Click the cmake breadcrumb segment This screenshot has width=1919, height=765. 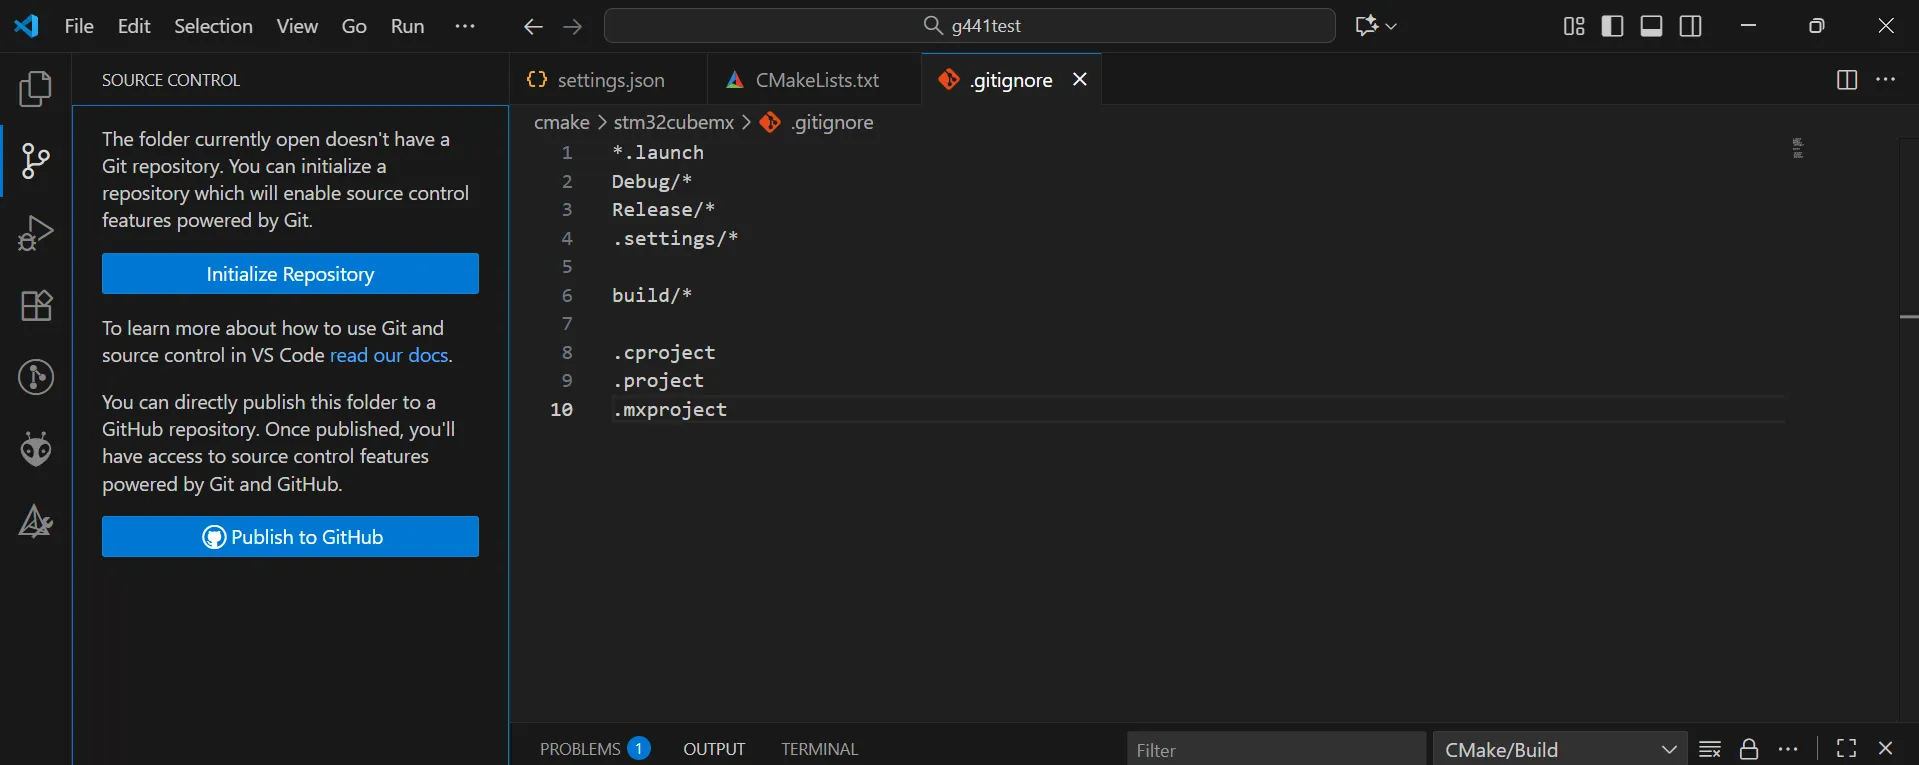(562, 122)
